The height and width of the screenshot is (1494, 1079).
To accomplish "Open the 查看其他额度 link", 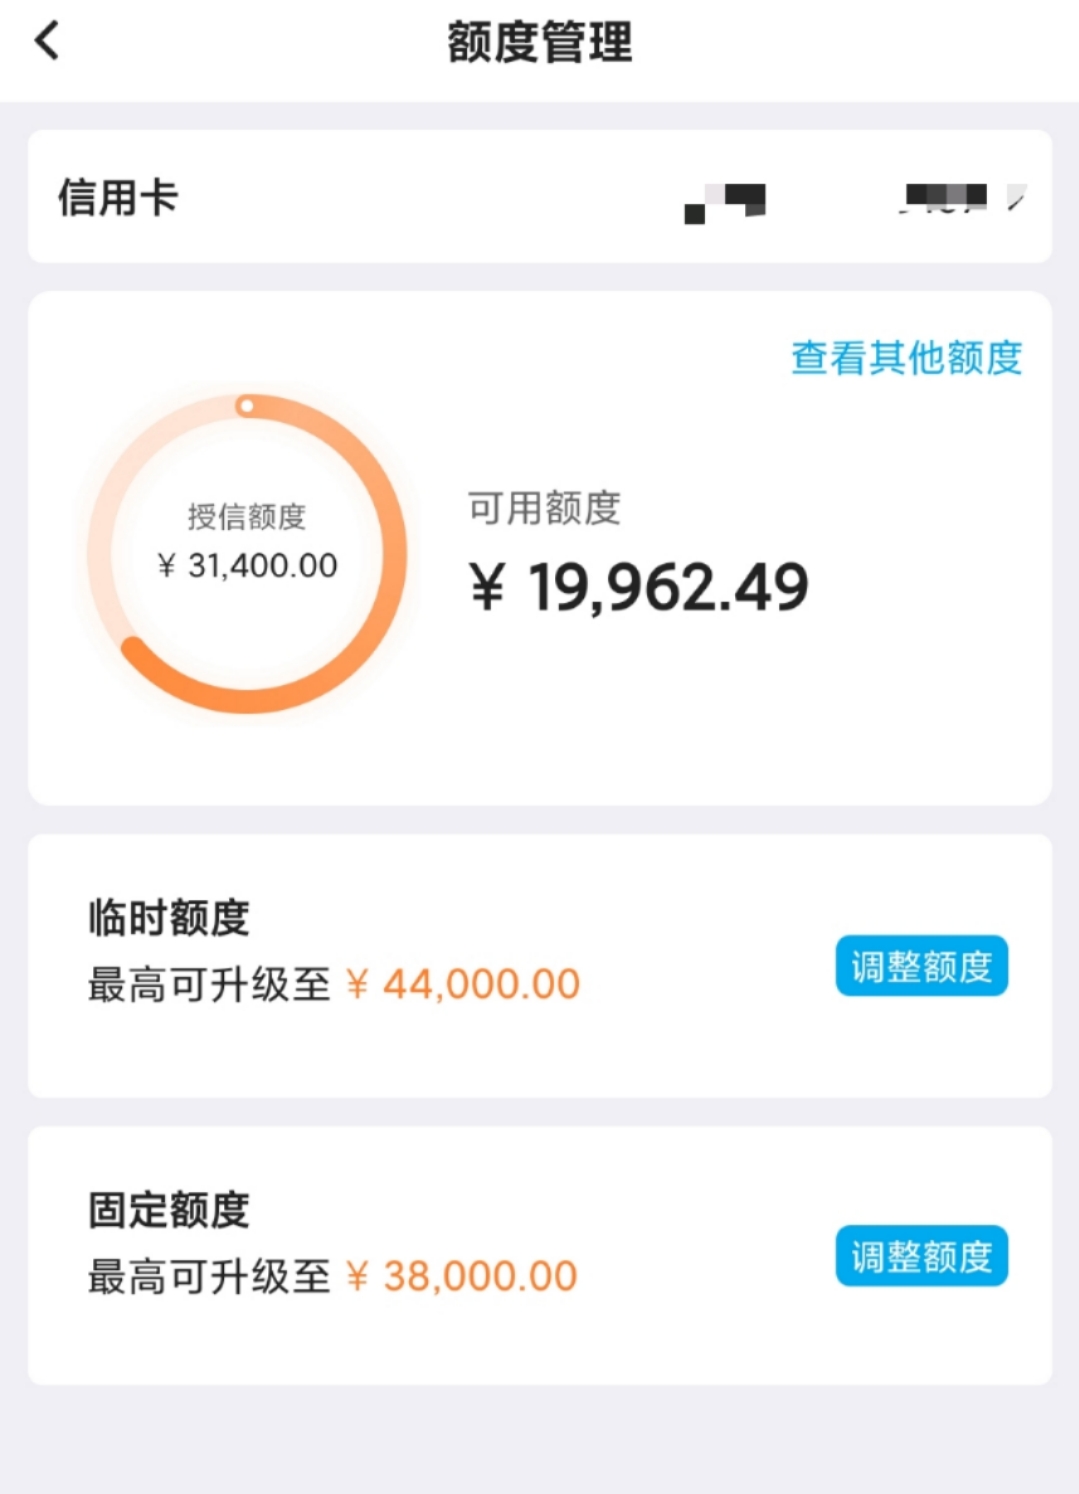I will click(x=907, y=357).
